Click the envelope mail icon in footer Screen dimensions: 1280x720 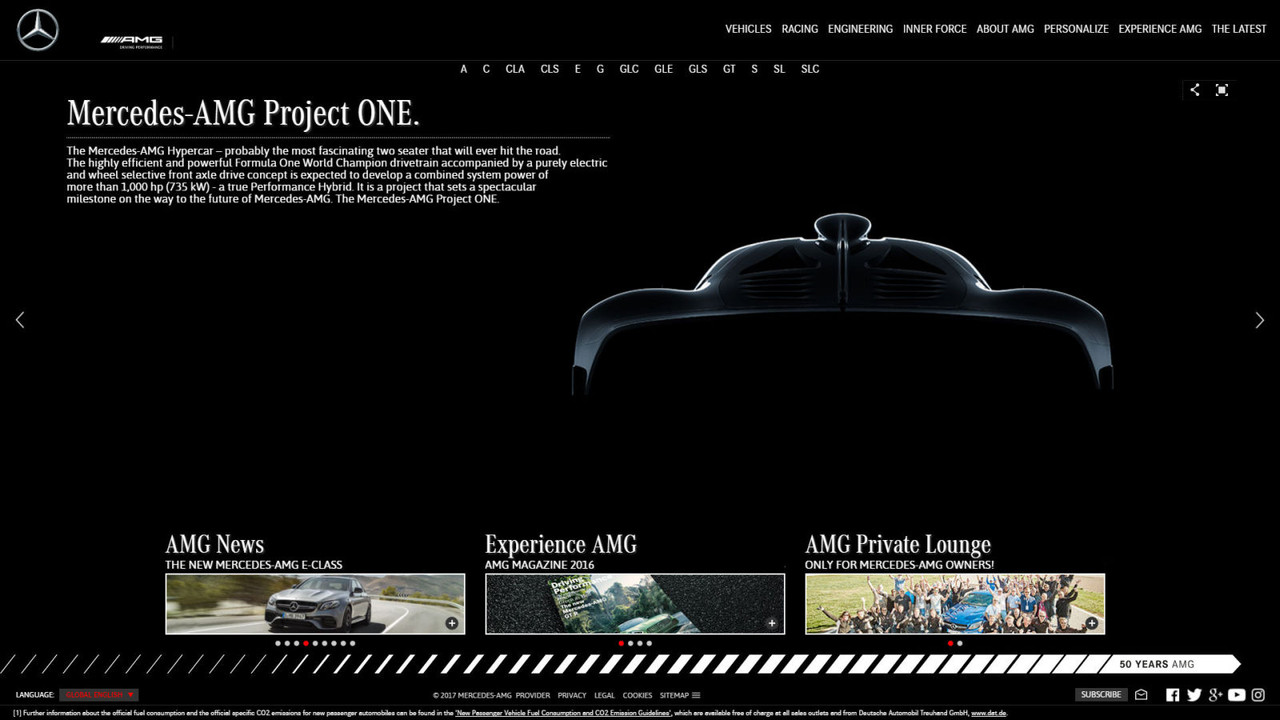tap(1141, 695)
